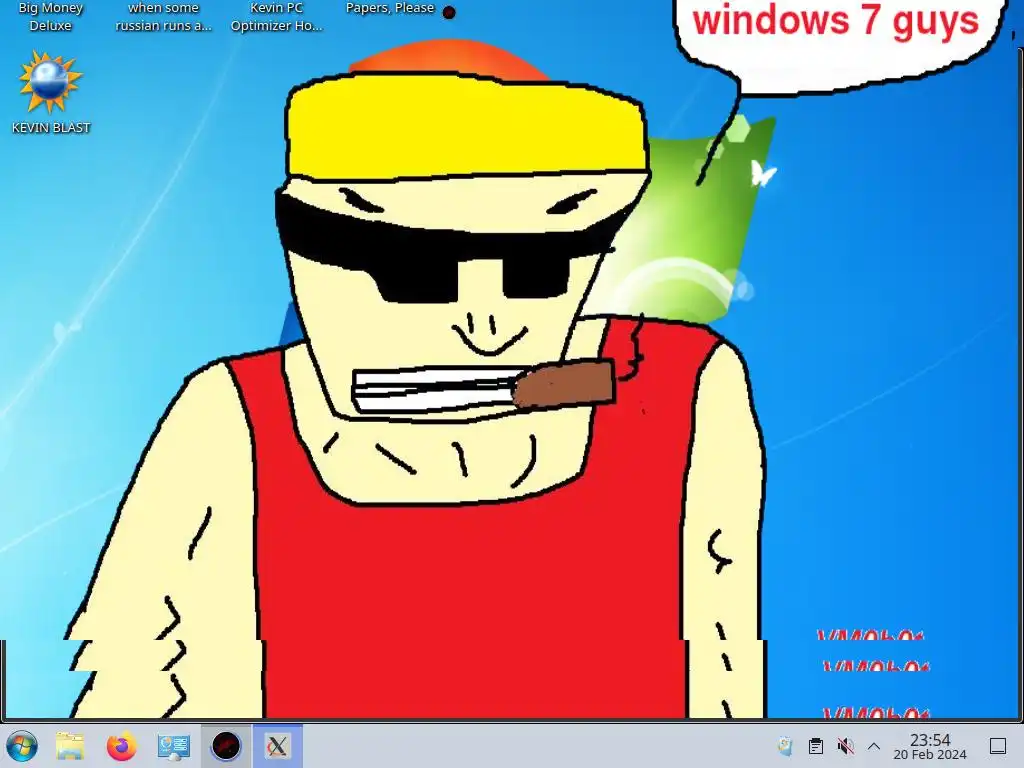
Task: Open the Windows 7 Start orb
Action: coord(22,746)
